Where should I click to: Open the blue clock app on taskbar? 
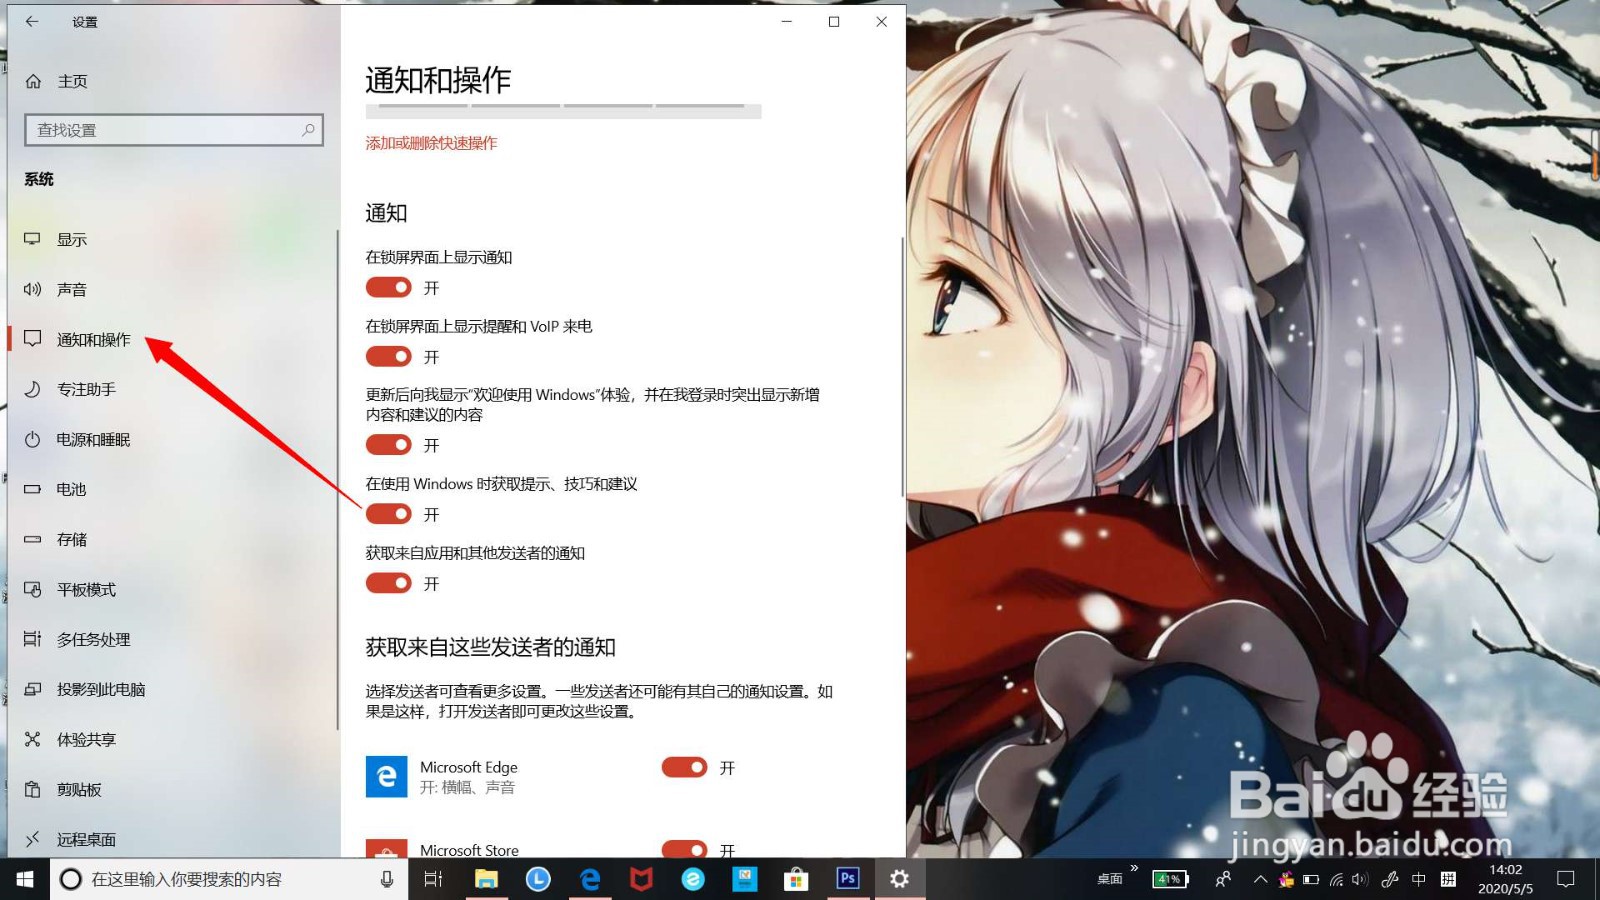(538, 879)
